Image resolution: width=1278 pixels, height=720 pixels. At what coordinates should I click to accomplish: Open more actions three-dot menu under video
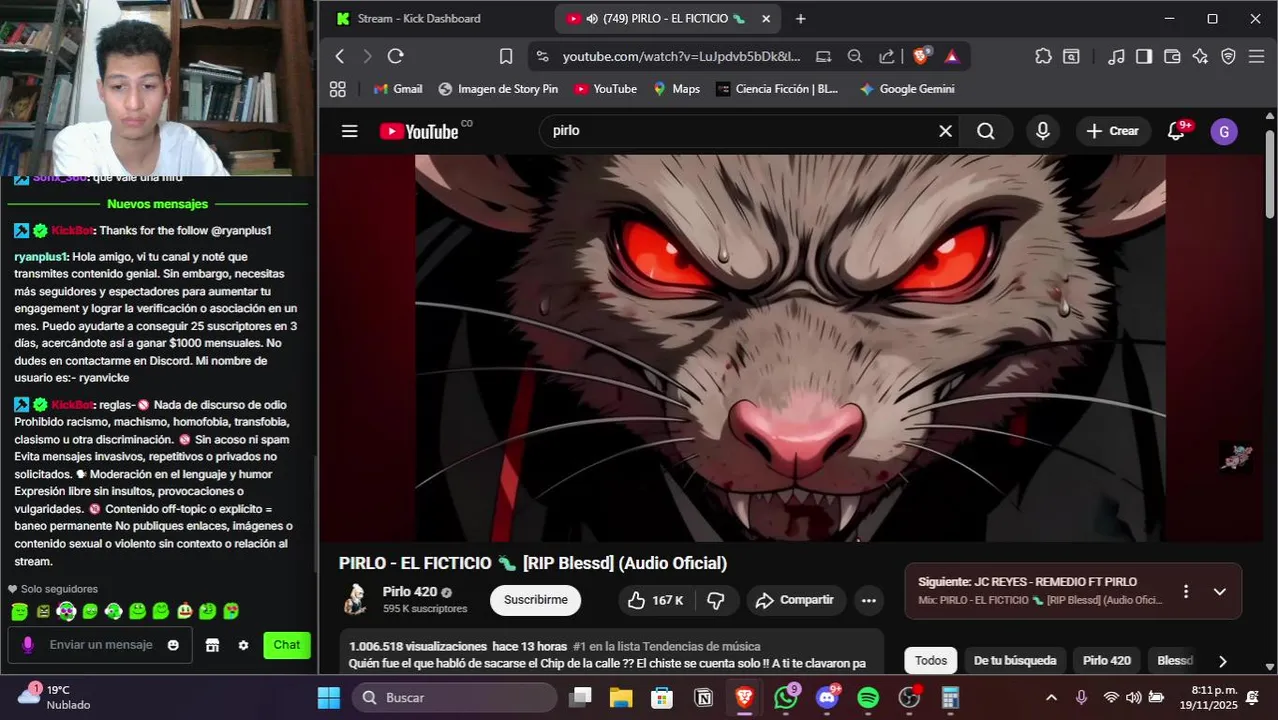click(x=868, y=600)
